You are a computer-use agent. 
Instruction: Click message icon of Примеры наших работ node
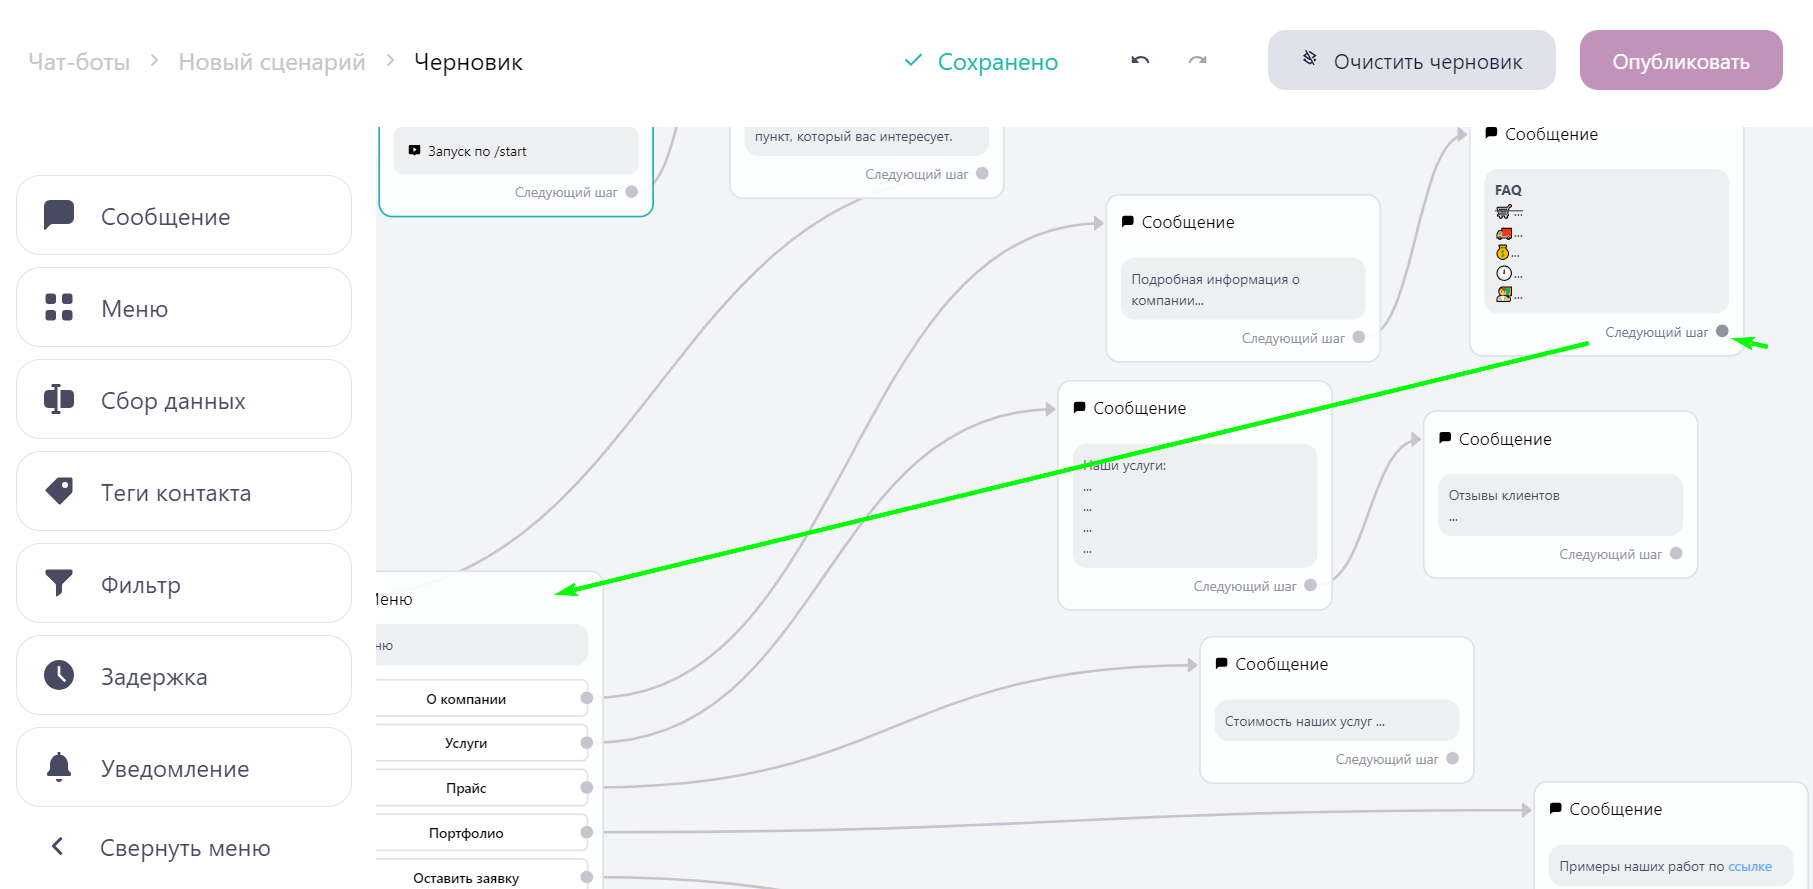pyautogui.click(x=1555, y=808)
